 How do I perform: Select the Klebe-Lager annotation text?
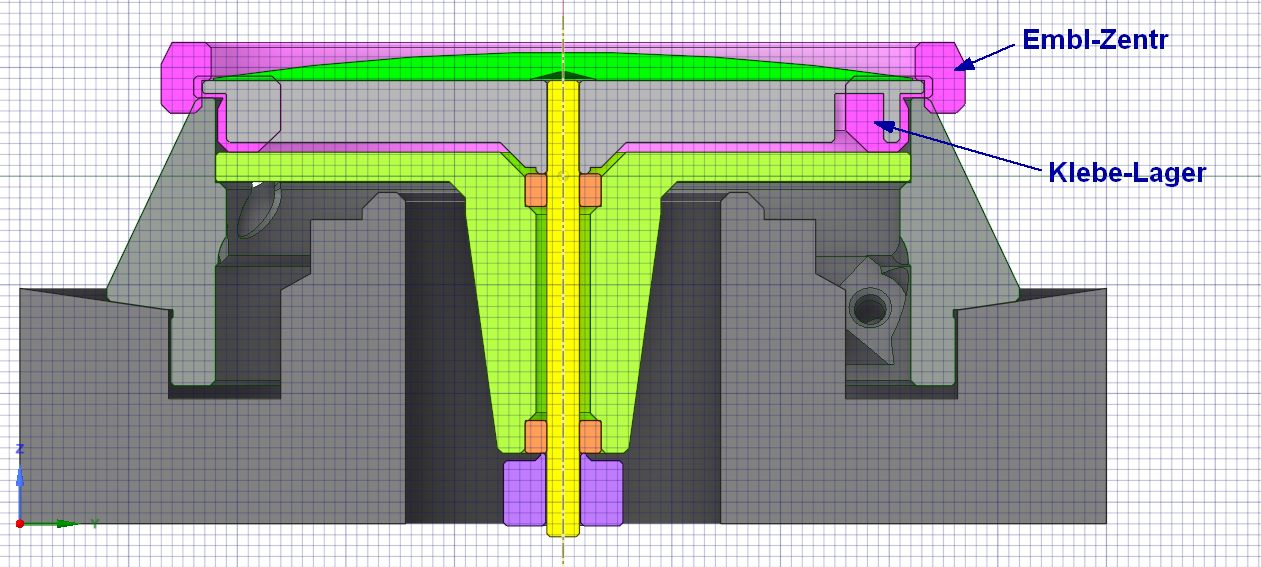click(1127, 172)
